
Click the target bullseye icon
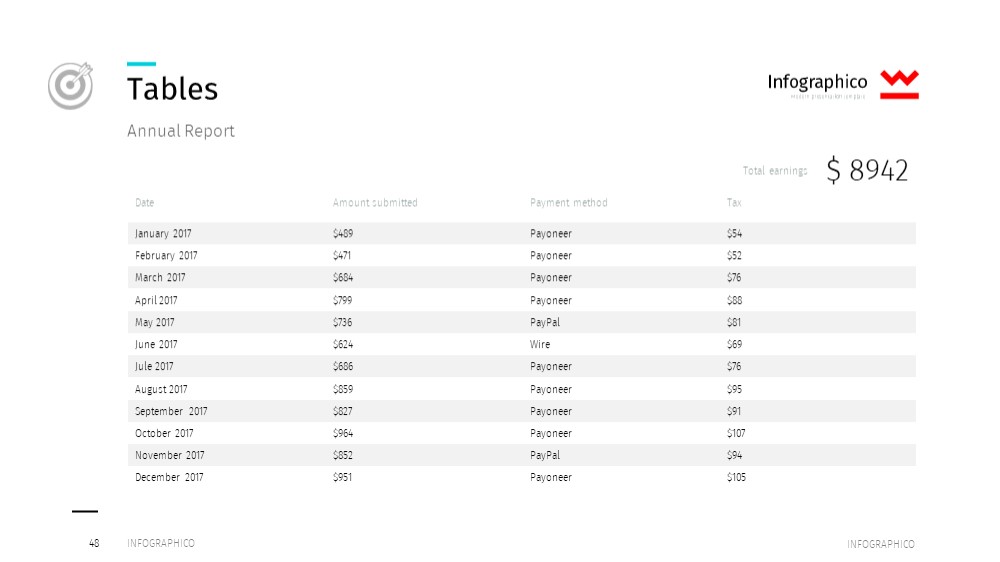(x=70, y=85)
